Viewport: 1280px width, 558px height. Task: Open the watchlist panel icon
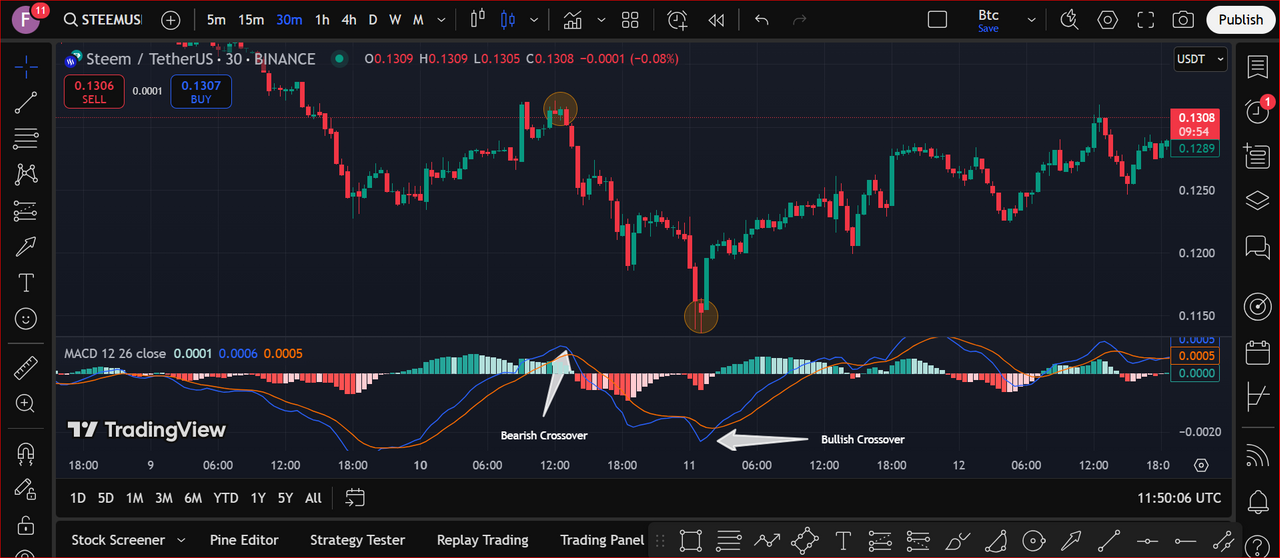tap(1257, 67)
